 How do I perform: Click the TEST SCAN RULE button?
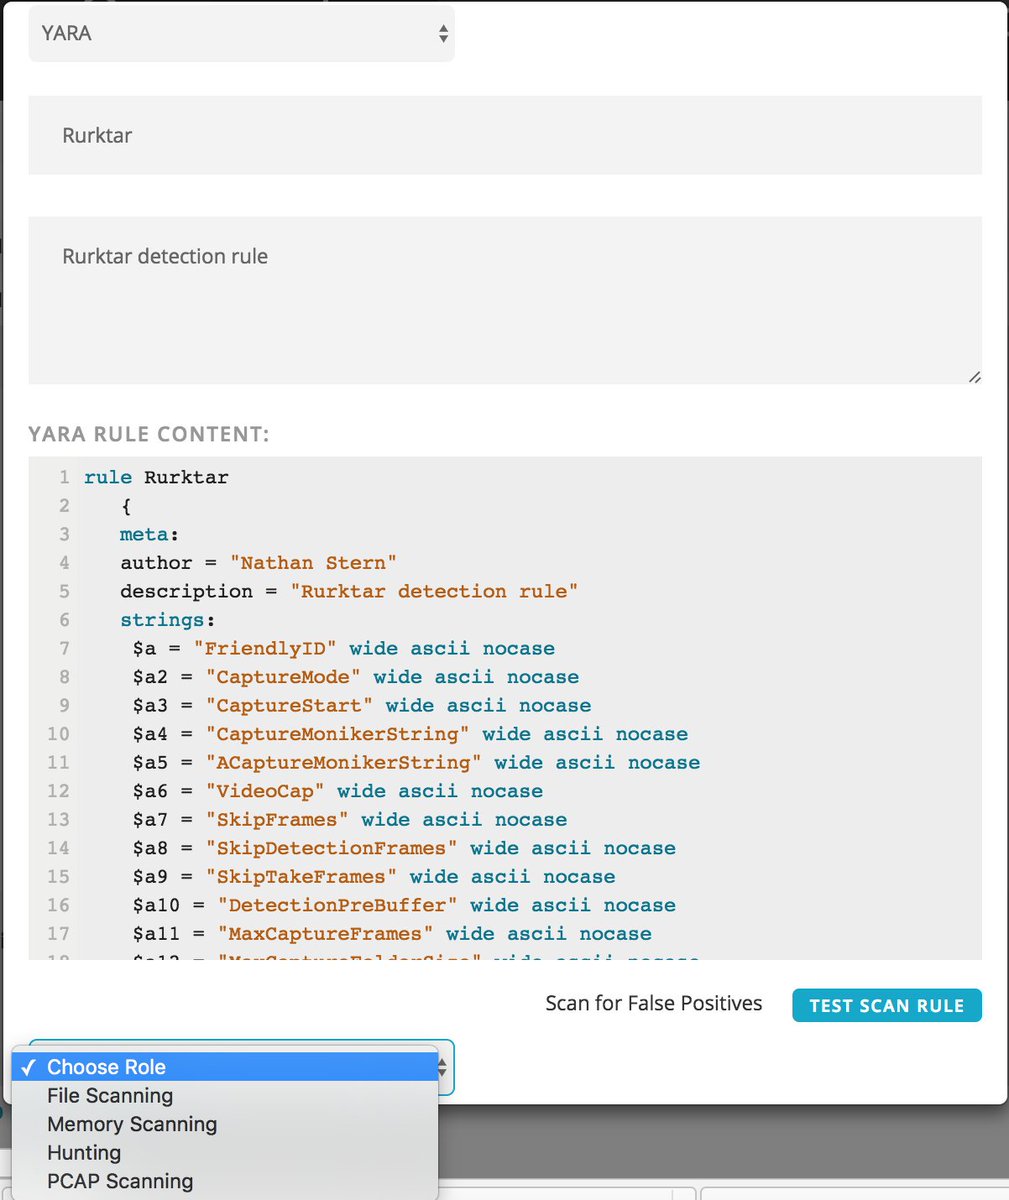[x=887, y=1005]
